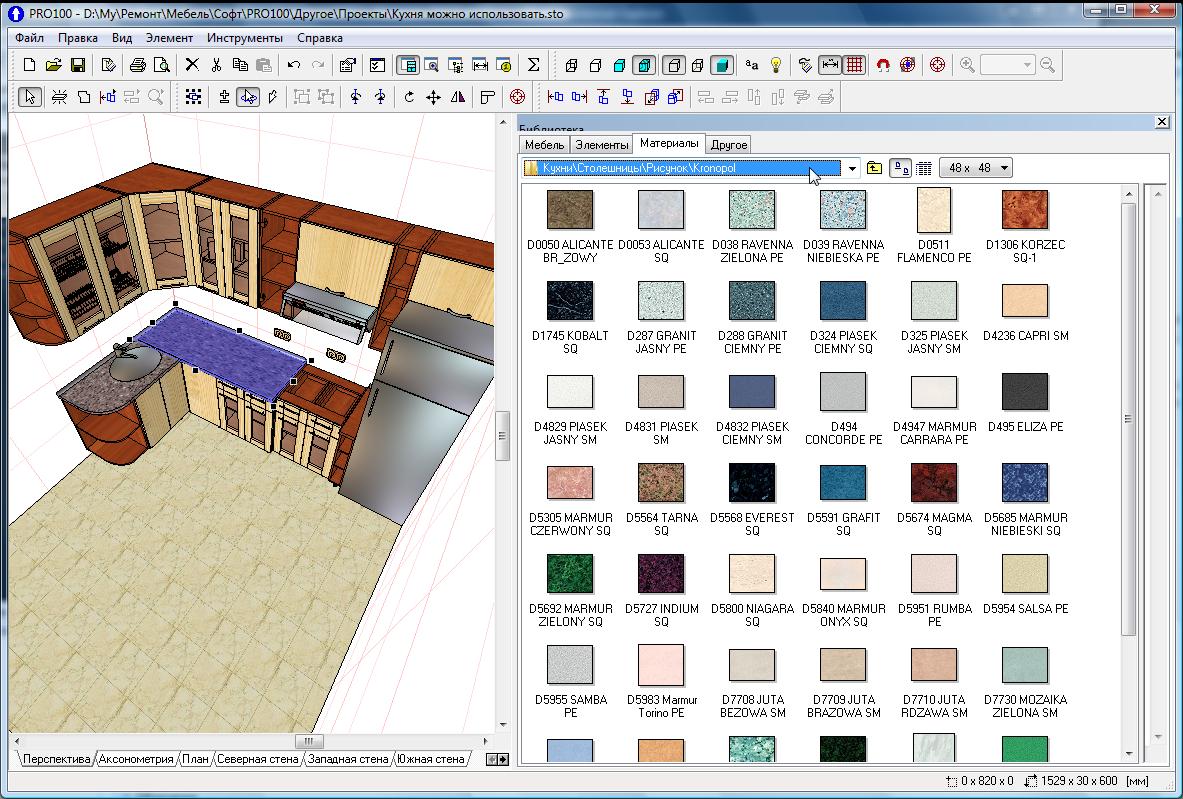Create a new project file
1183x799 pixels.
29,66
